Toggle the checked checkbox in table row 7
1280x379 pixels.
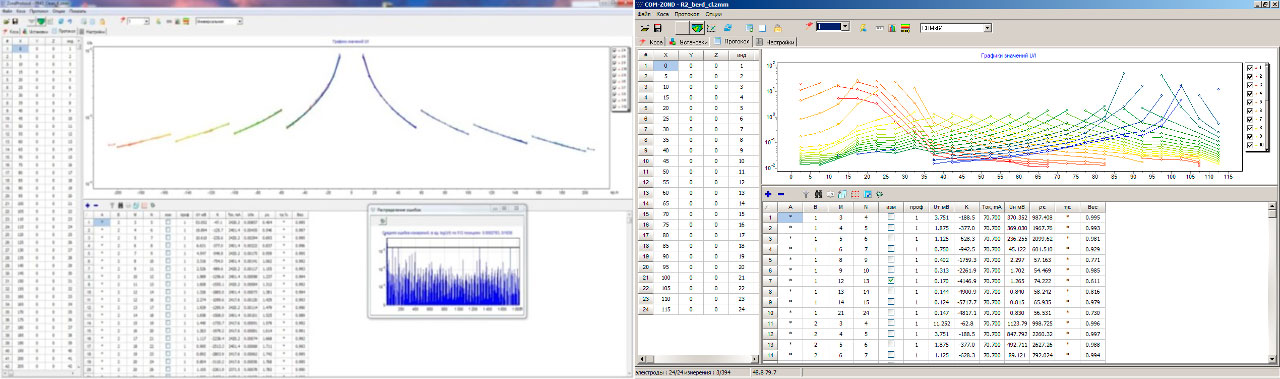(891, 282)
